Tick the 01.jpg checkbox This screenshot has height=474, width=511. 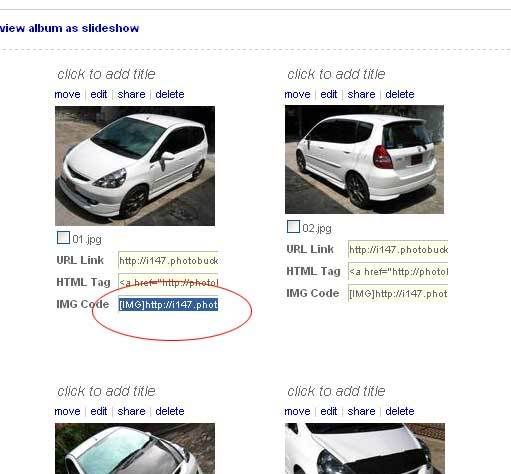63,238
